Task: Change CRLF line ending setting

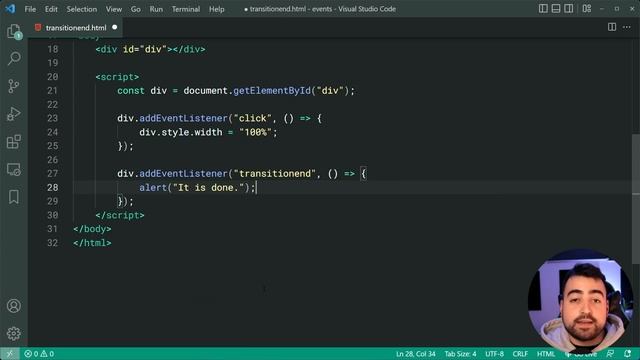Action: pyautogui.click(x=520, y=354)
